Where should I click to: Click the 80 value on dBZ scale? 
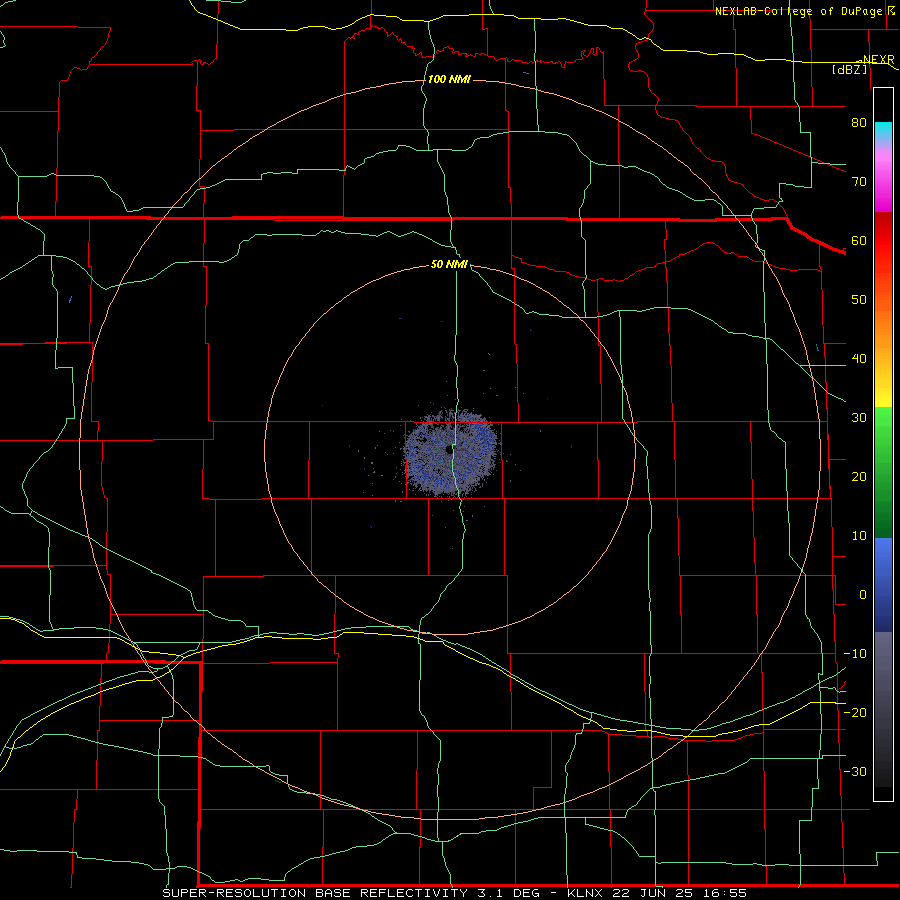pyautogui.click(x=859, y=122)
